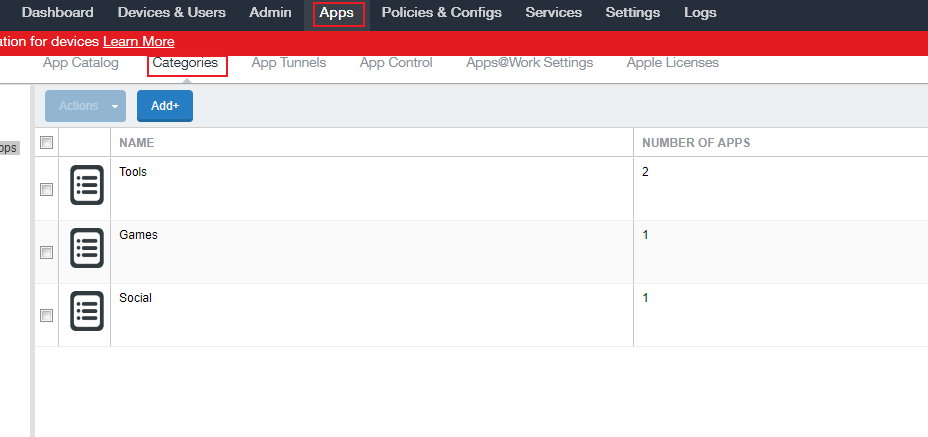
Task: Select the Games row checkbox
Action: (x=46, y=252)
